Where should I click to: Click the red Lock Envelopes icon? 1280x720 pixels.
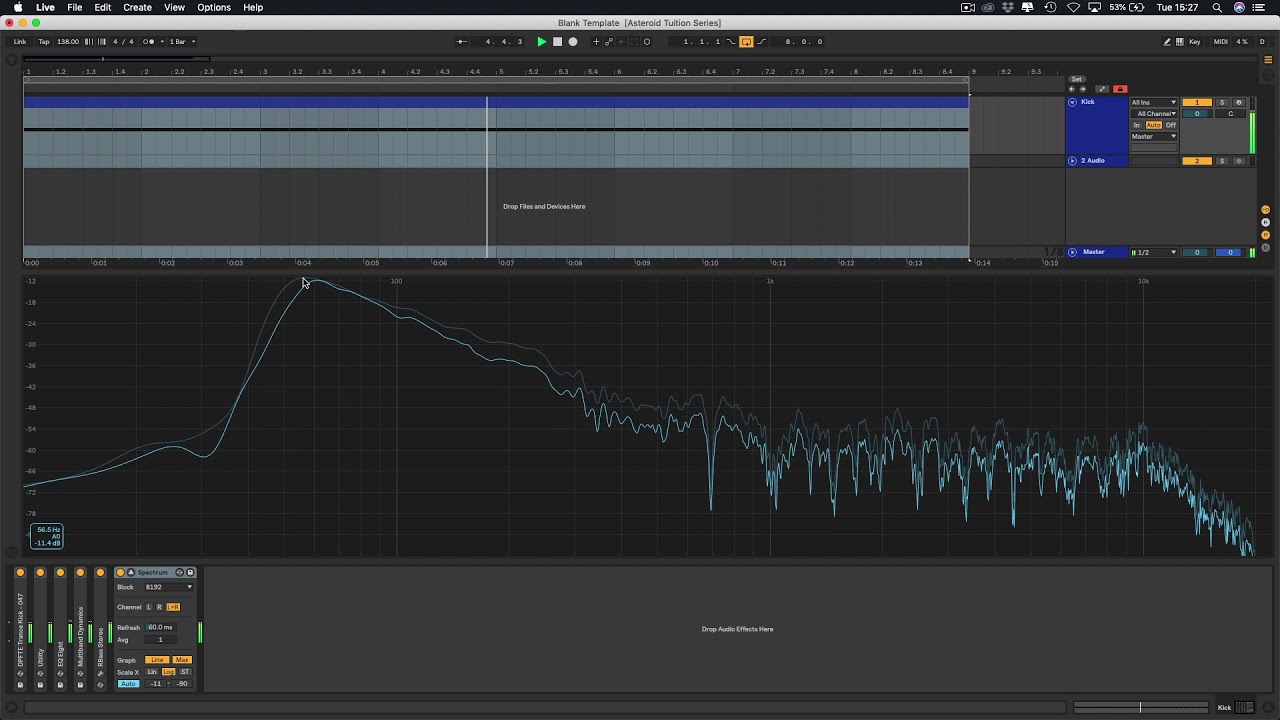point(1120,89)
